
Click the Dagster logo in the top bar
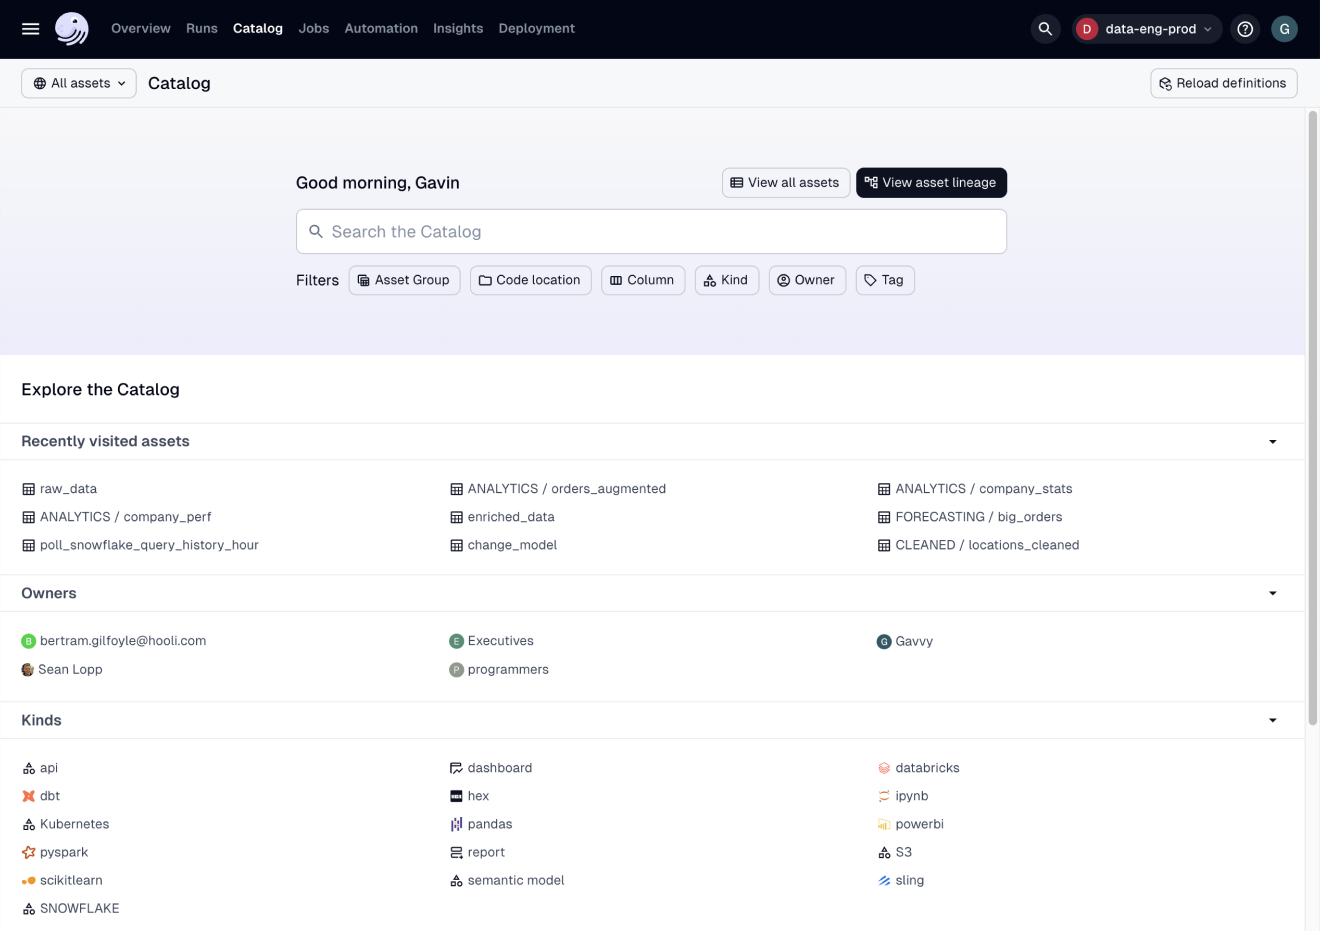click(x=70, y=28)
